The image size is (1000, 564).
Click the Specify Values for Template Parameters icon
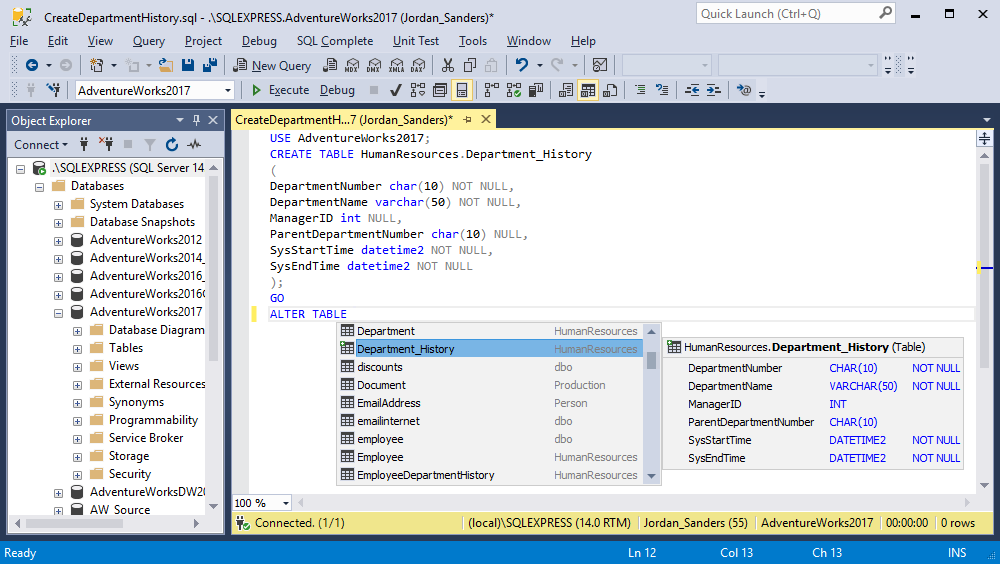point(744,90)
